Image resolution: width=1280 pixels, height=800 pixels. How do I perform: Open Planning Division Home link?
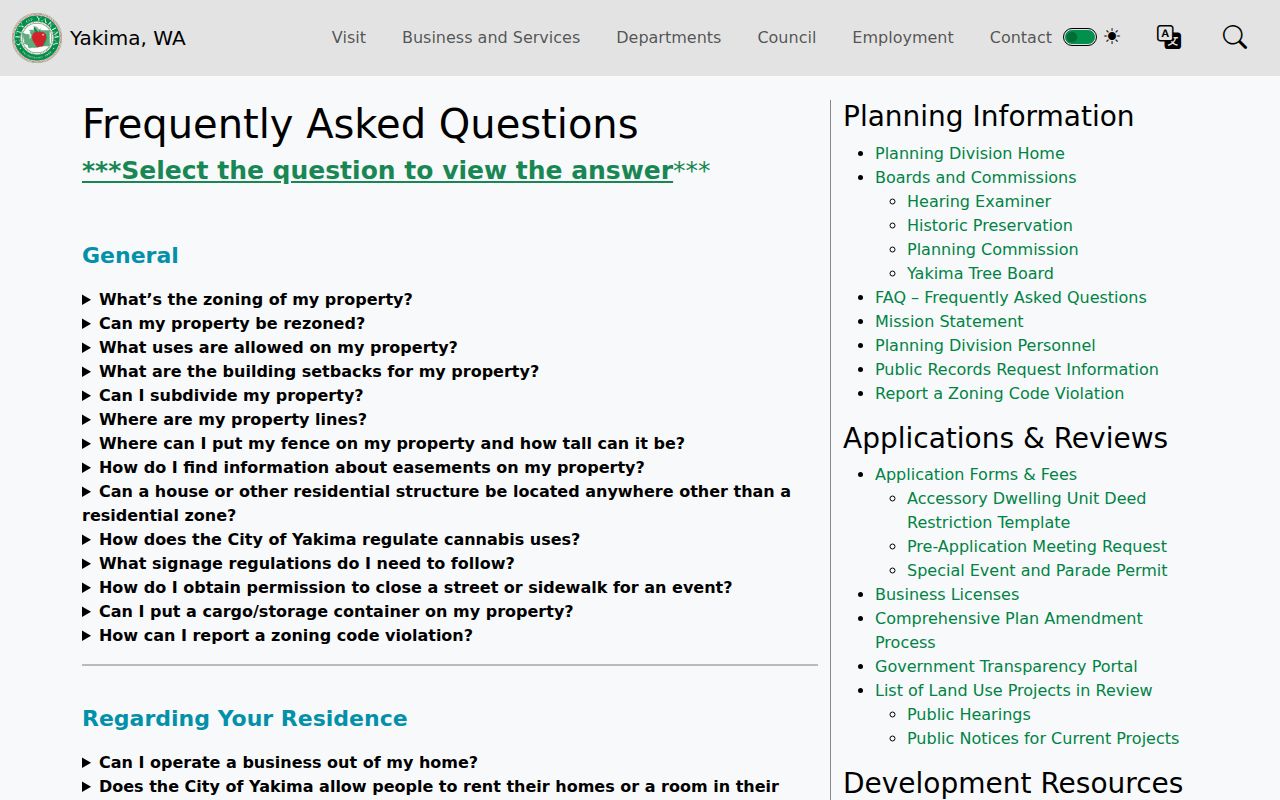pos(970,153)
